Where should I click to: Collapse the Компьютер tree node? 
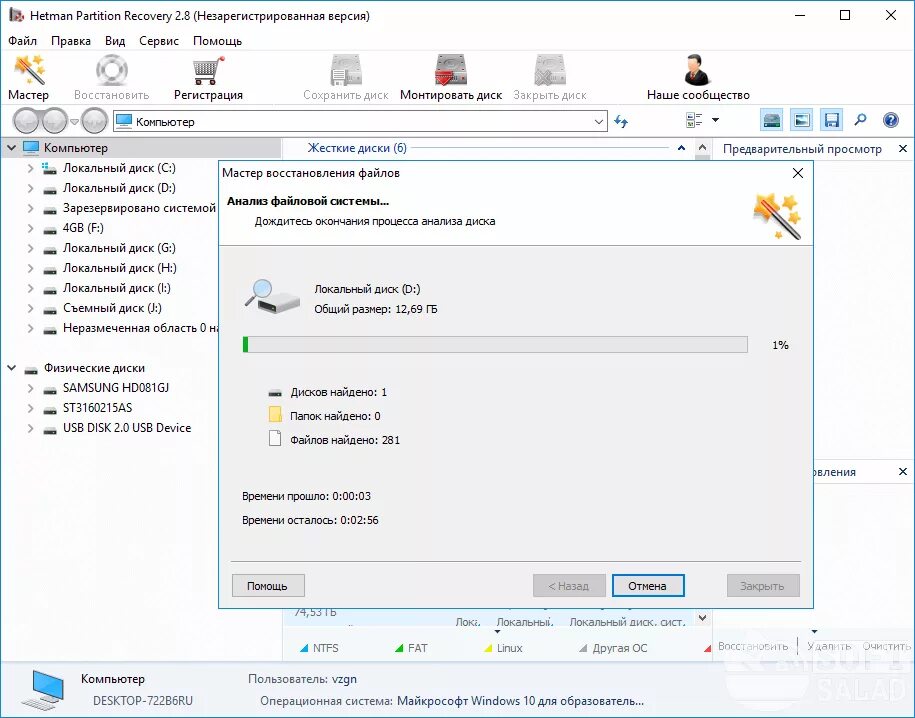pos(11,148)
